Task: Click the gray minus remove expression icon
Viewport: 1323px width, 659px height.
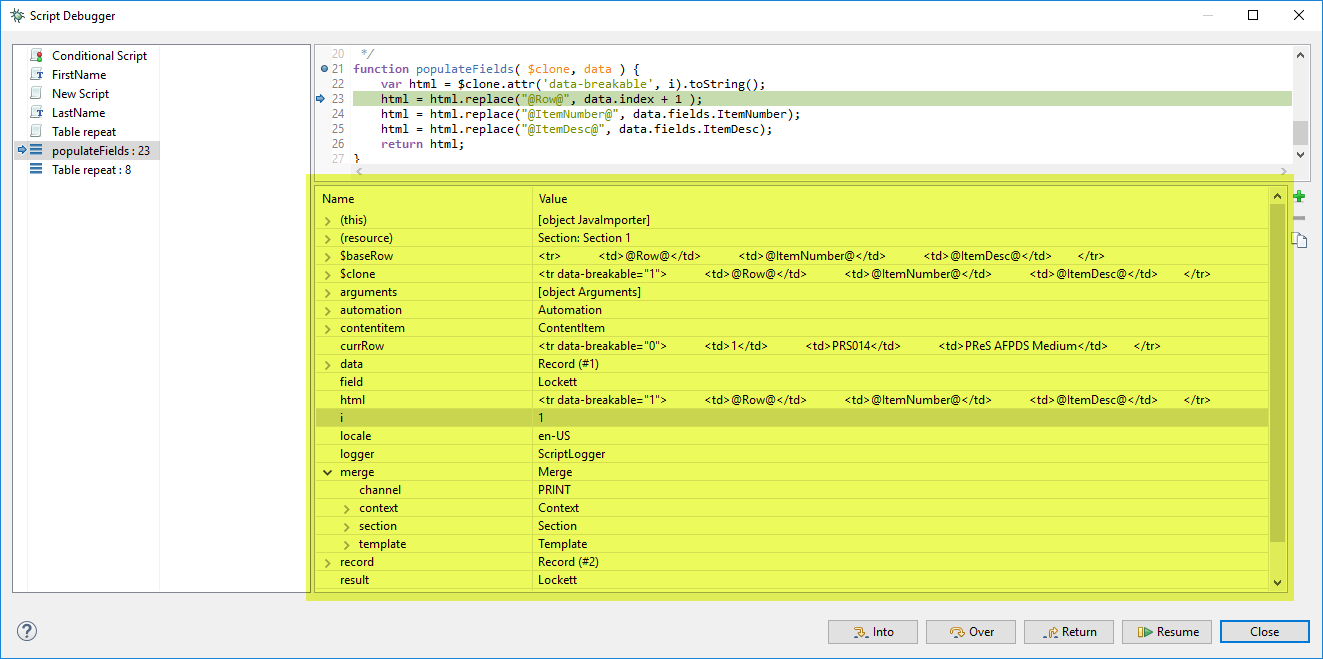Action: point(1298,218)
